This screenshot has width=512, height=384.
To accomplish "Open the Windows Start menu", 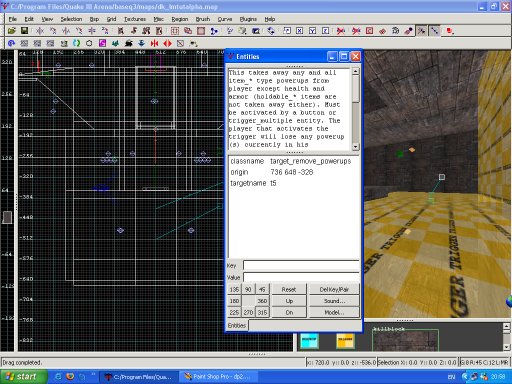I will tap(23, 377).
